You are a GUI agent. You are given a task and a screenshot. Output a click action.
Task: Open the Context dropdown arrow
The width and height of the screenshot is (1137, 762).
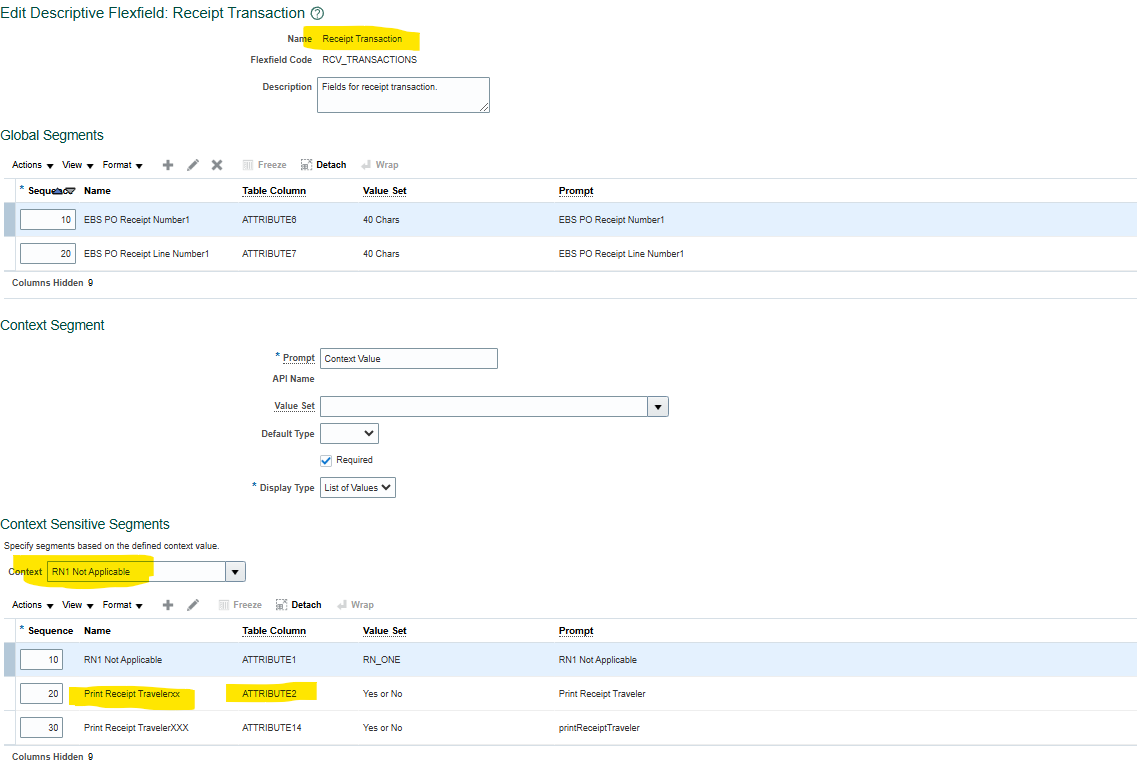(235, 572)
